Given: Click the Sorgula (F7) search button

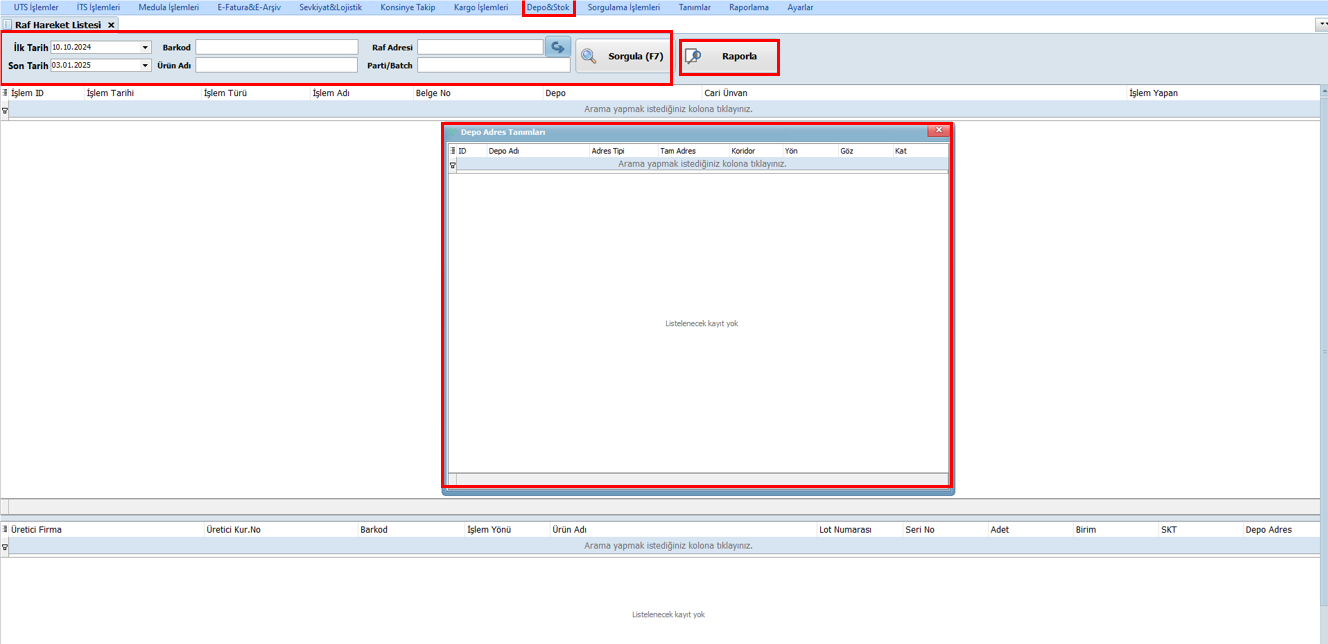Looking at the screenshot, I should point(622,57).
